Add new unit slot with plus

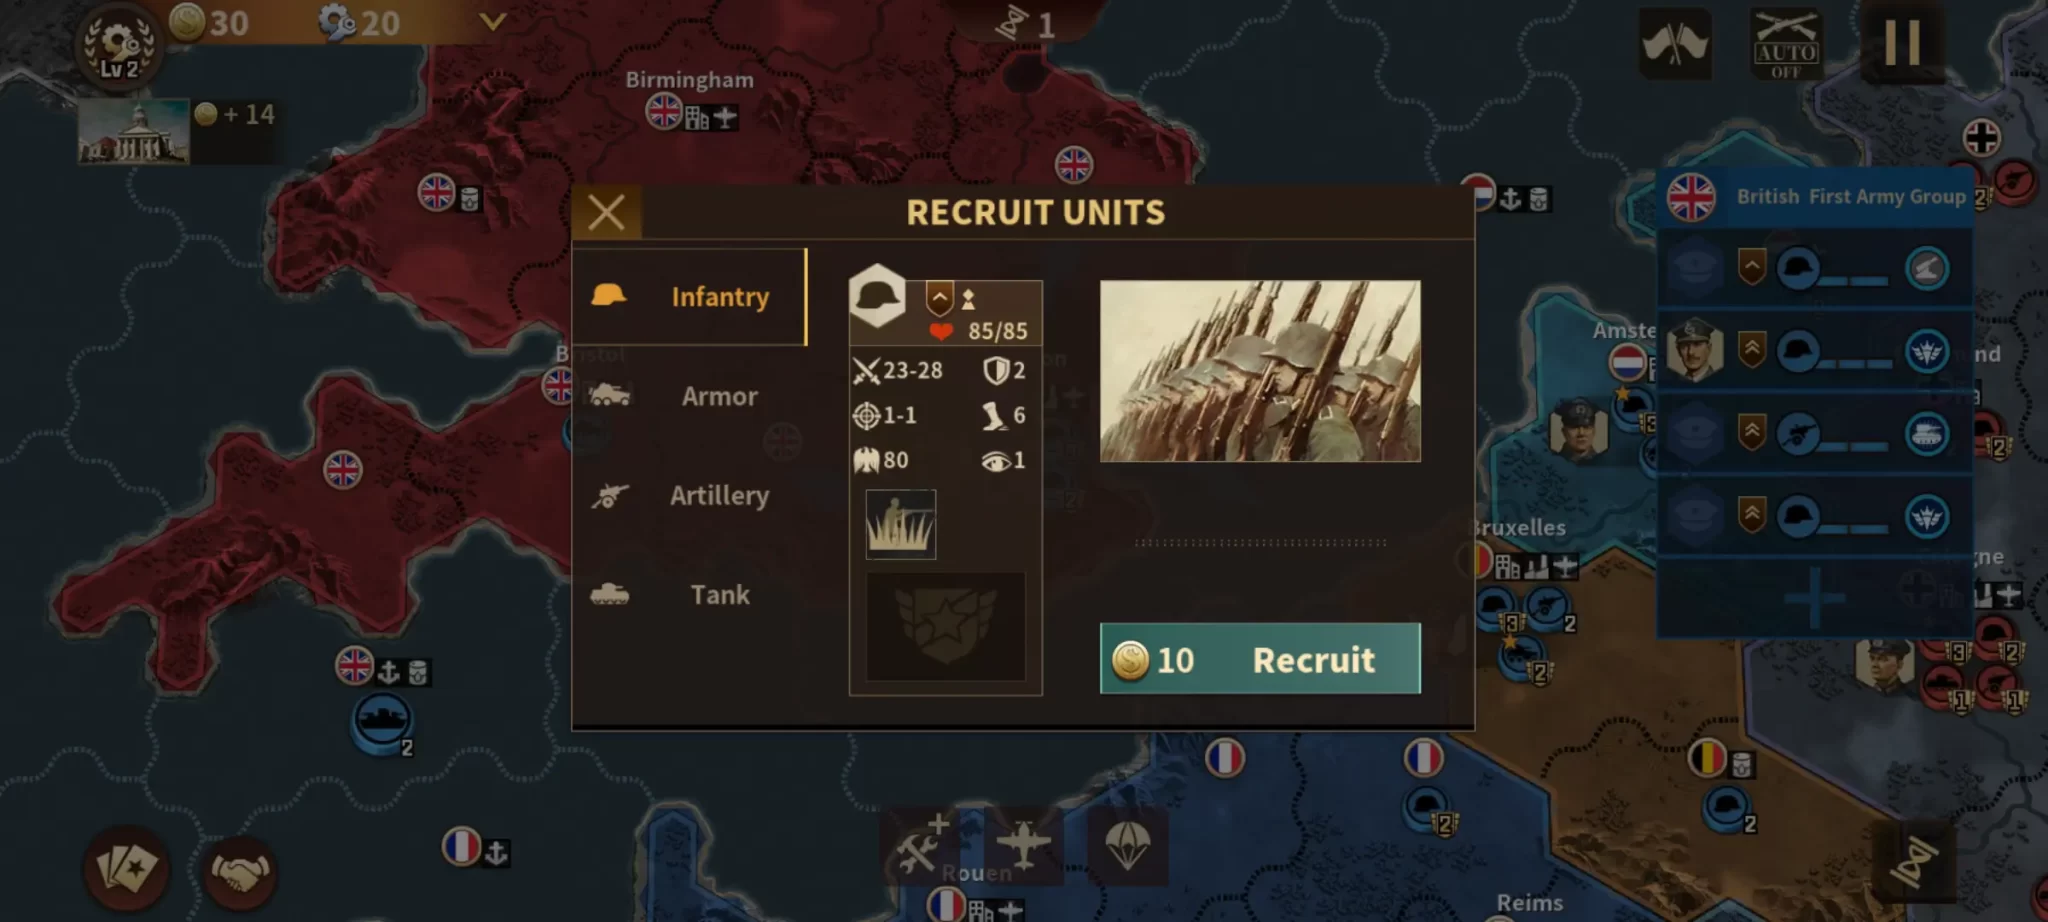(1815, 599)
